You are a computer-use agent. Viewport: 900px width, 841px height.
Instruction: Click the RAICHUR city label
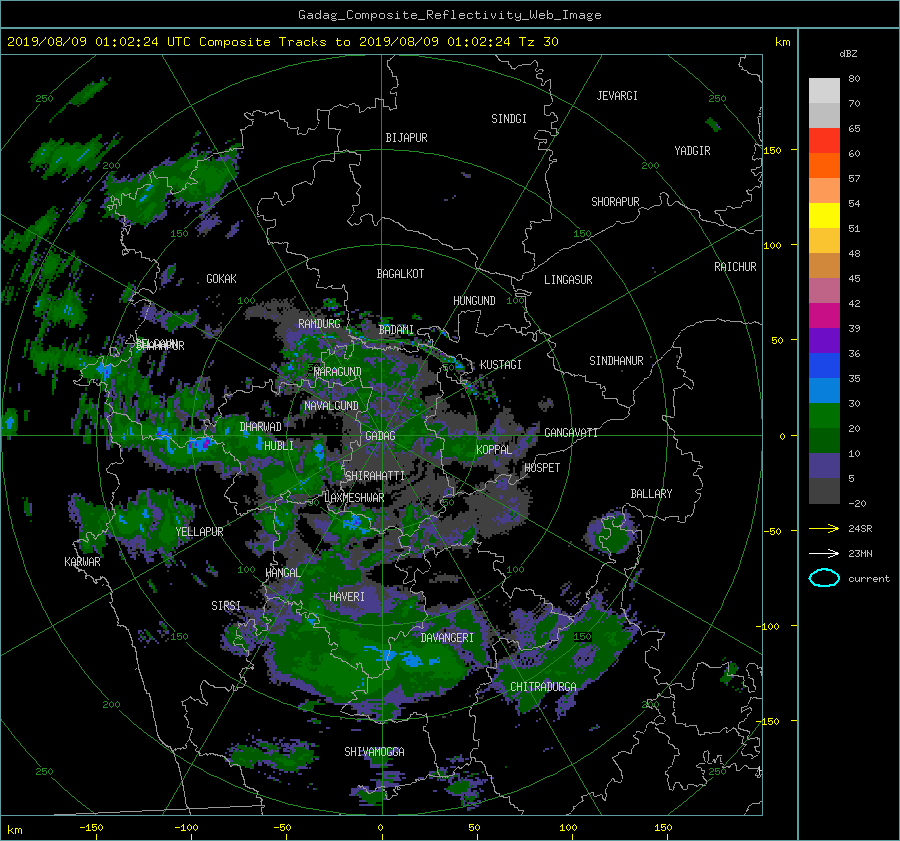[x=735, y=267]
